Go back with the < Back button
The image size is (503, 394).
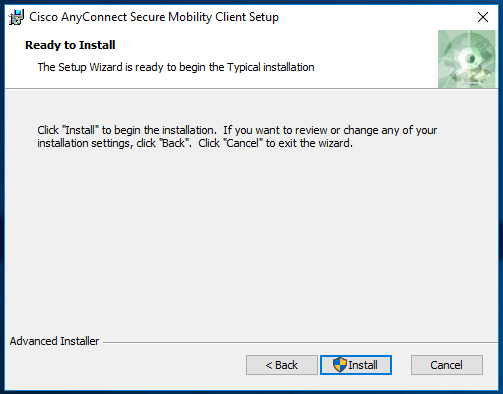click(282, 365)
